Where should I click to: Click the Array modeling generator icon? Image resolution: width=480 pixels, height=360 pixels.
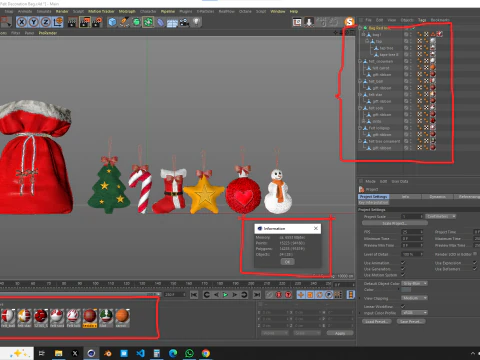pos(148,22)
